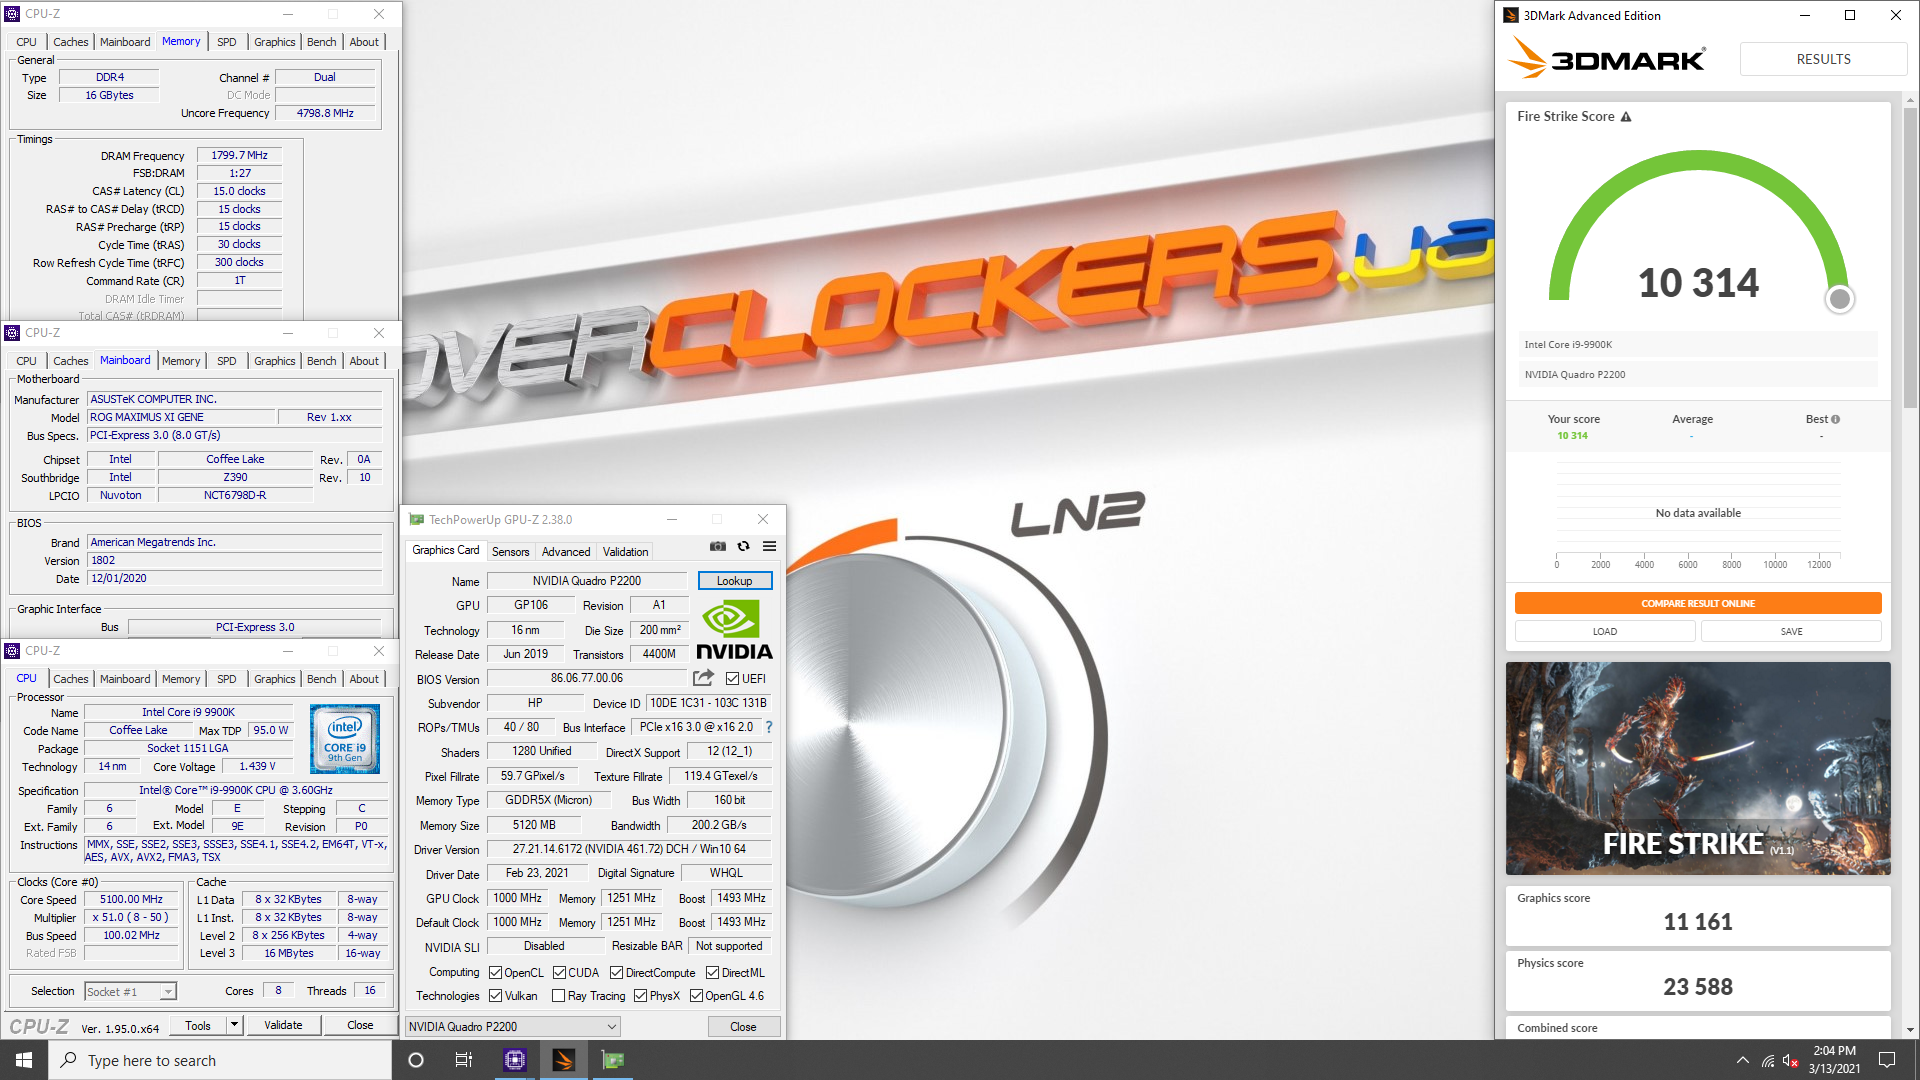
Task: Switch to the Validation tab in GPU-Z
Action: [626, 552]
